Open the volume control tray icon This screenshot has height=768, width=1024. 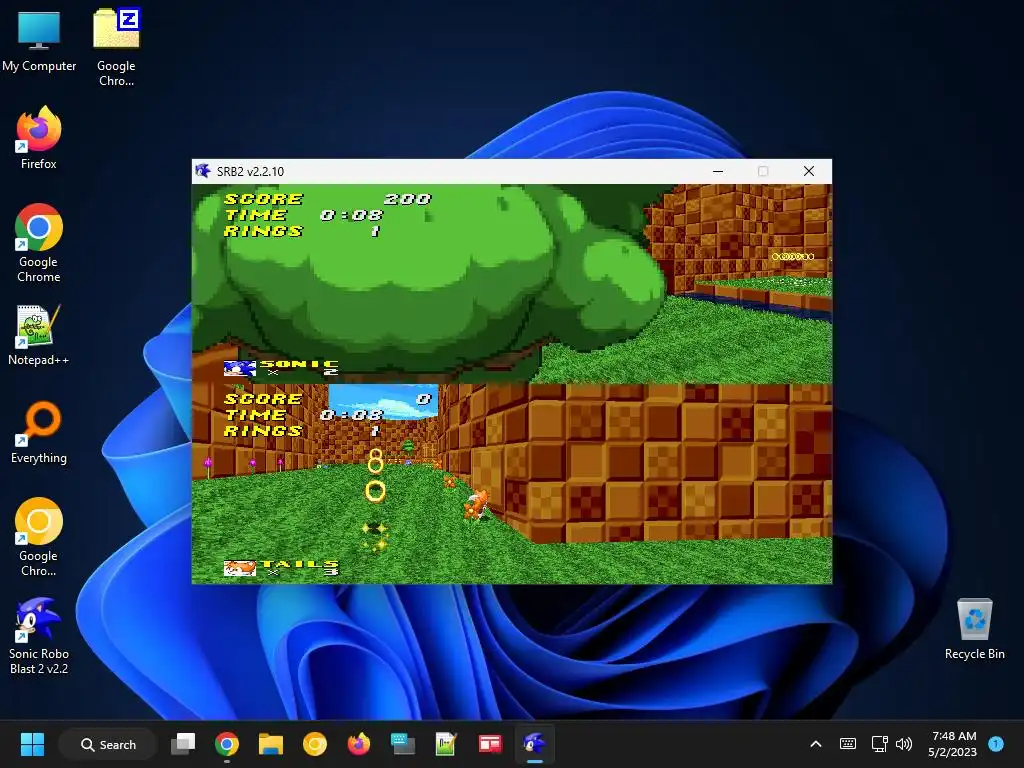(904, 744)
